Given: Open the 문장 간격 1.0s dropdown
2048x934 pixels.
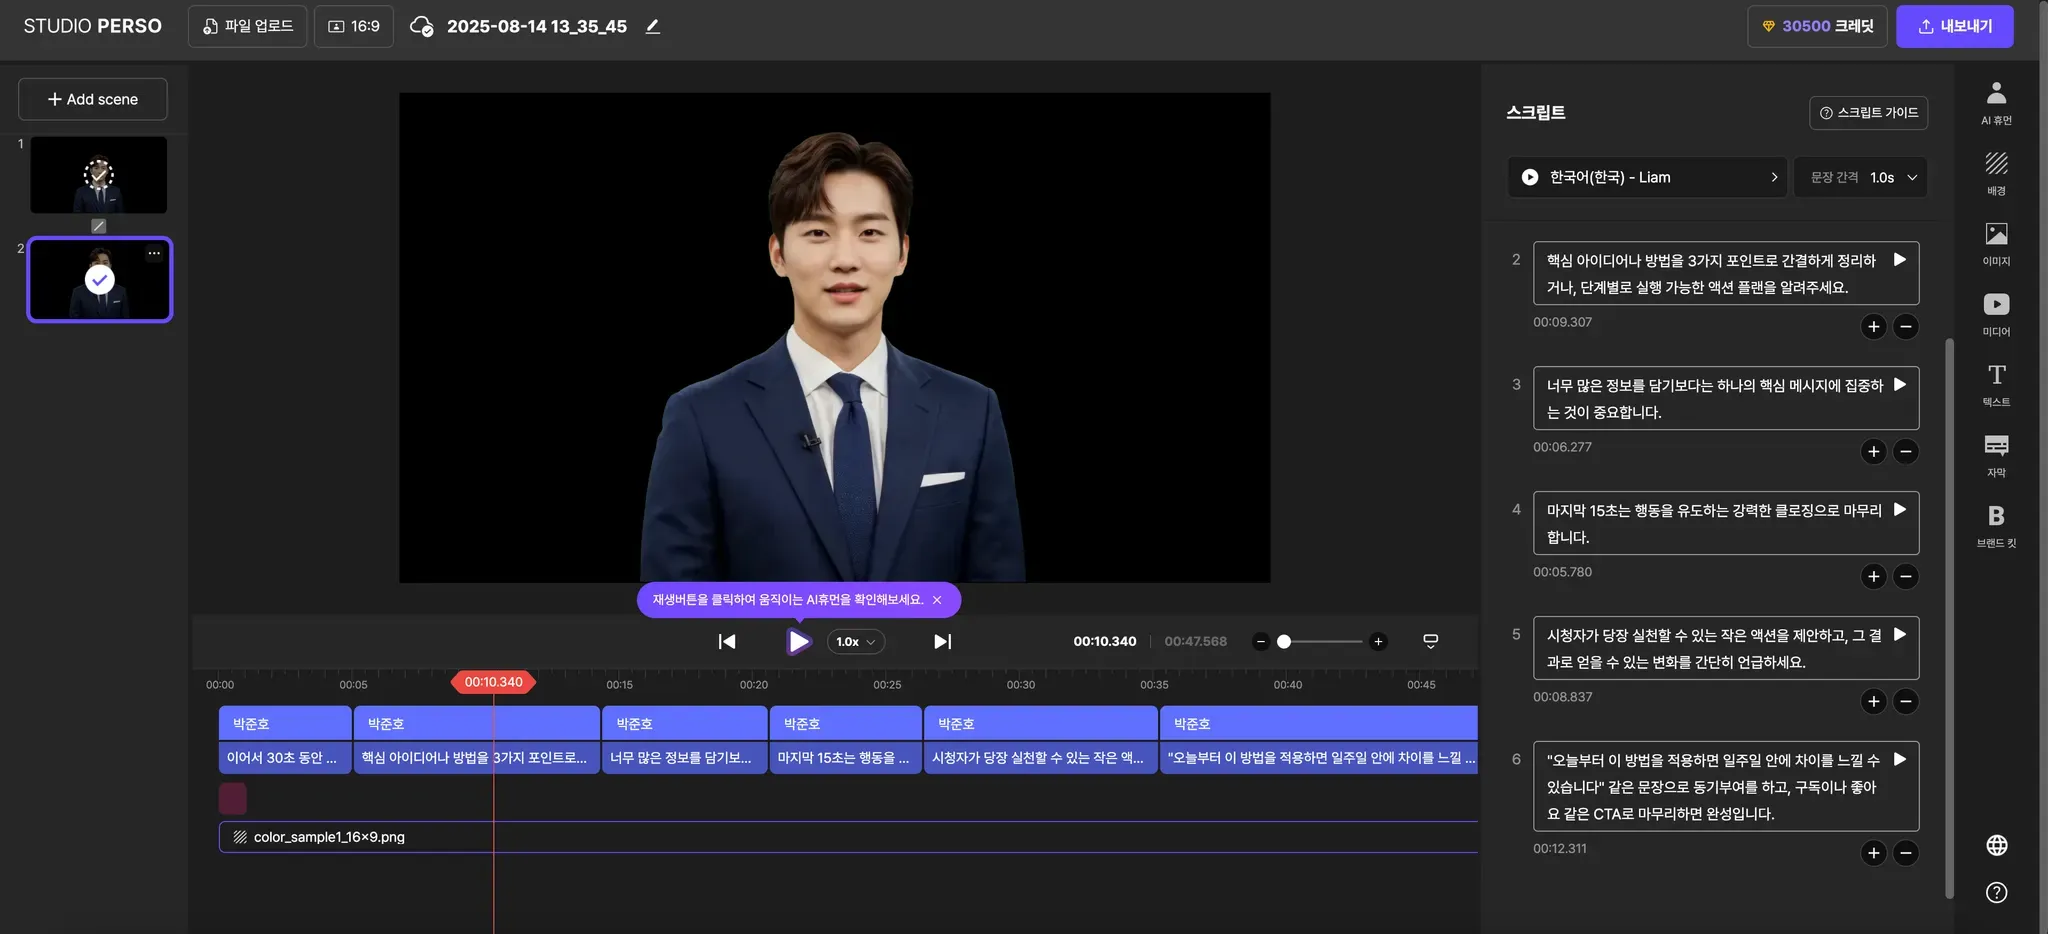Looking at the screenshot, I should 1861,177.
